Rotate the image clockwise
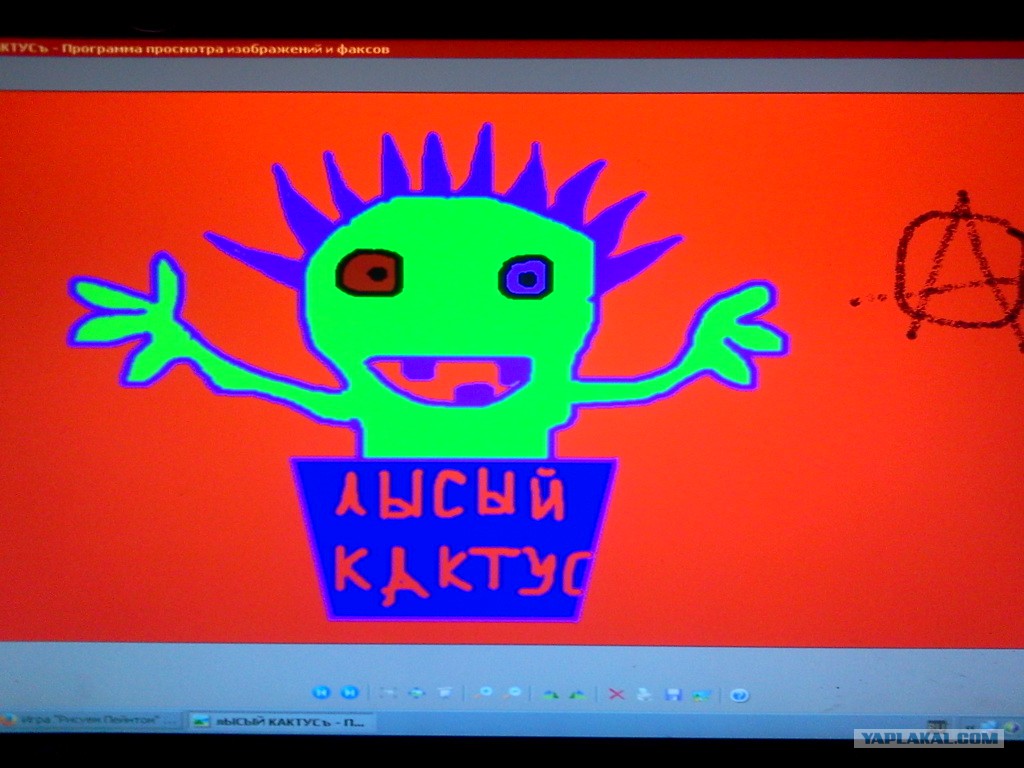The image size is (1024, 768). (551, 694)
